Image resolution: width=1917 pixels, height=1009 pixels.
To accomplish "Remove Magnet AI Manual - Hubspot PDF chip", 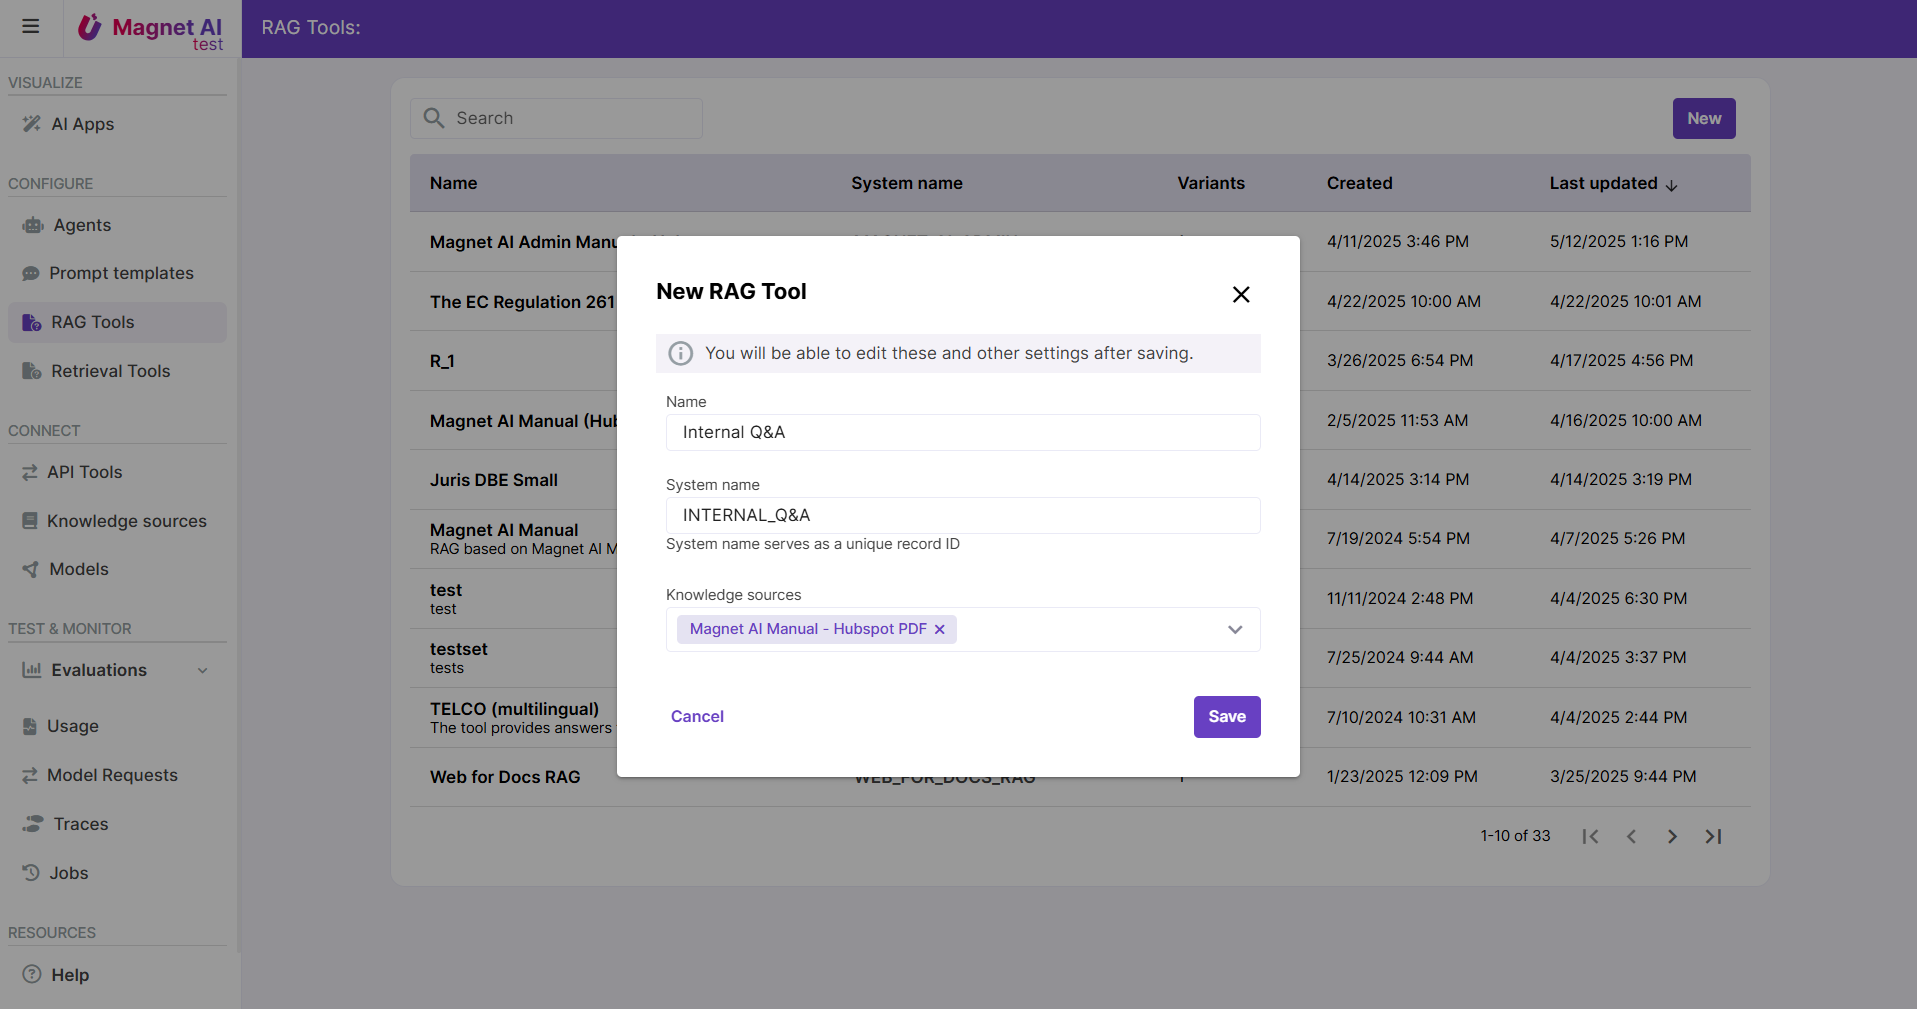I will pos(939,630).
